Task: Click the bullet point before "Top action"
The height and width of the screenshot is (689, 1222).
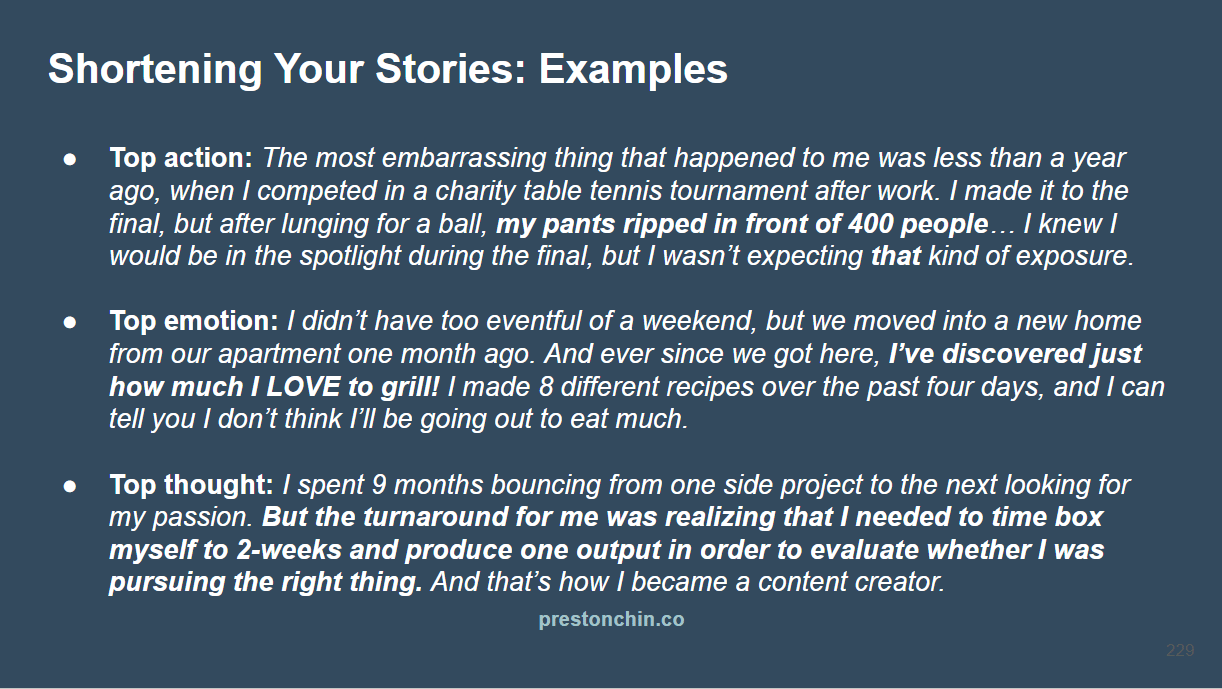Action: (x=70, y=159)
